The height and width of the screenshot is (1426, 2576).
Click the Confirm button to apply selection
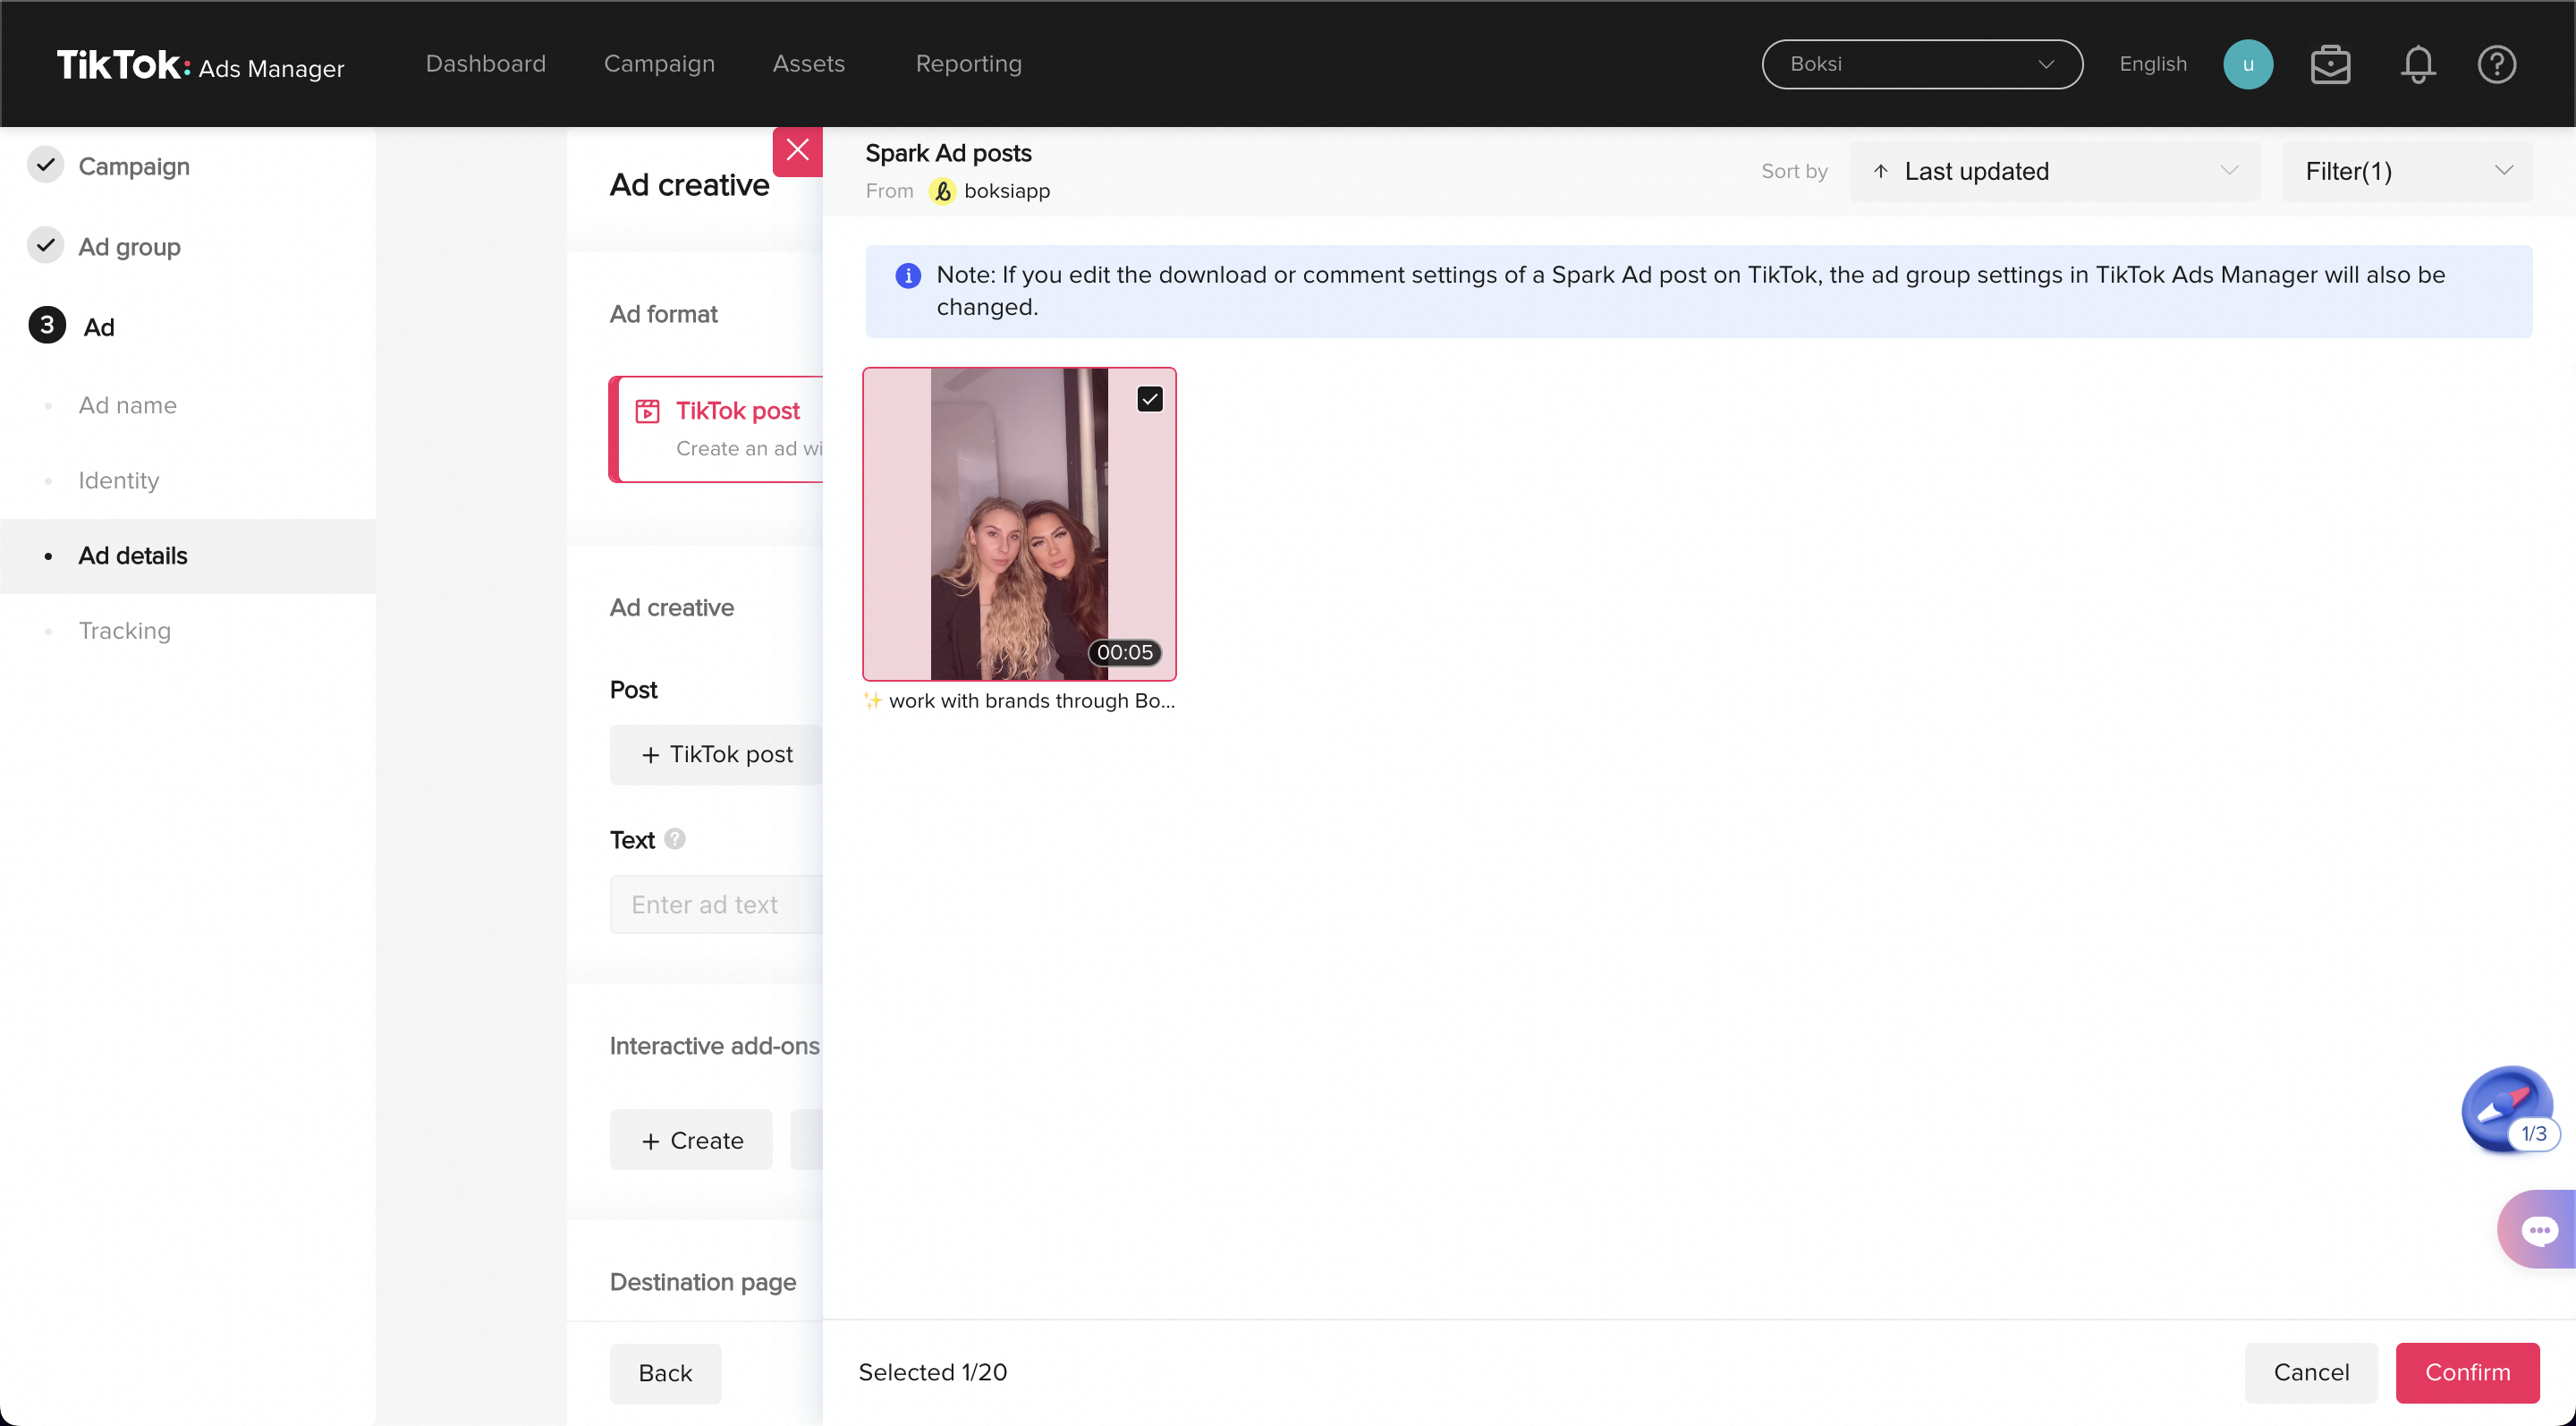pos(2467,1373)
